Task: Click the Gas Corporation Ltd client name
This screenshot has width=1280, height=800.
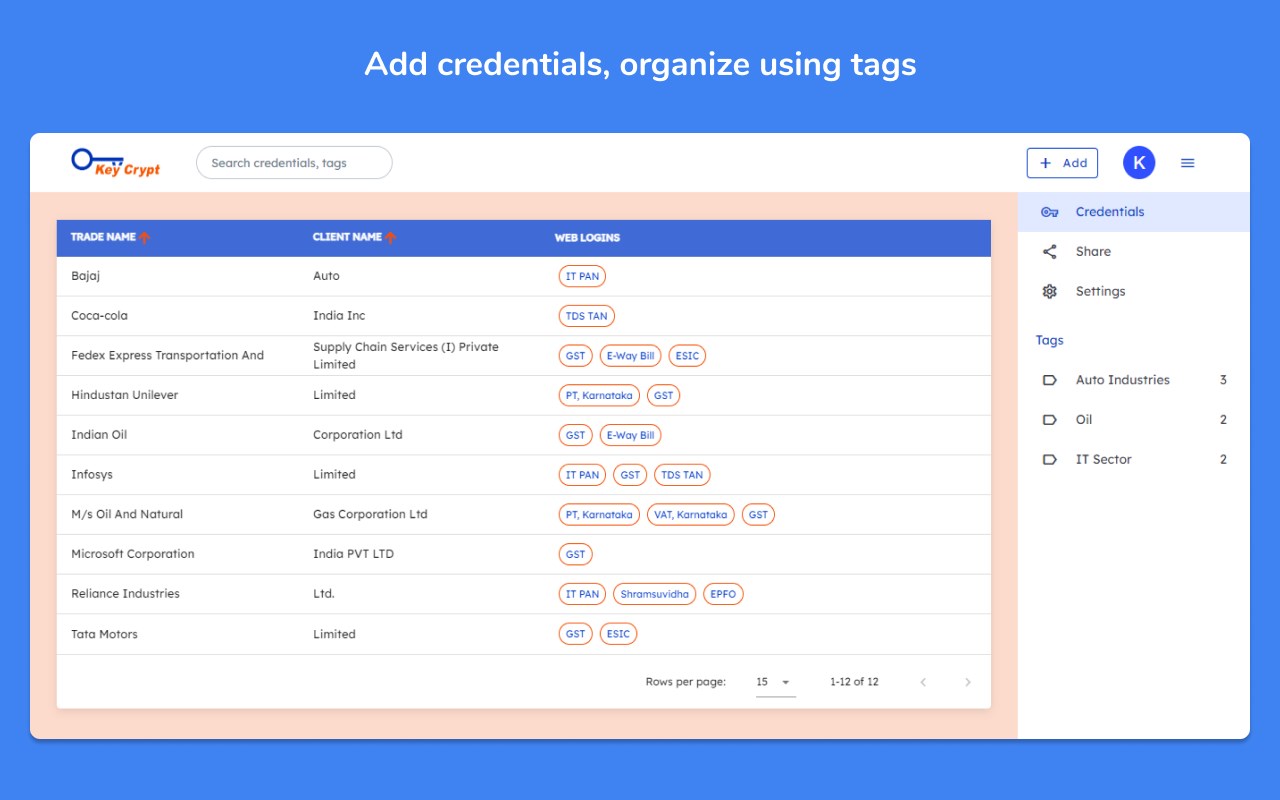Action: tap(370, 515)
